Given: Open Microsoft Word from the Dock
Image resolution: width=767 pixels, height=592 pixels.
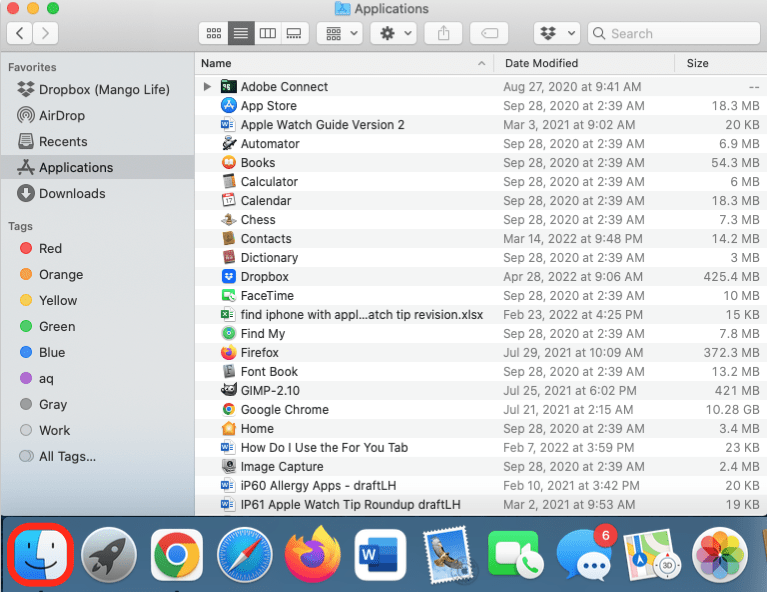Looking at the screenshot, I should (380, 554).
